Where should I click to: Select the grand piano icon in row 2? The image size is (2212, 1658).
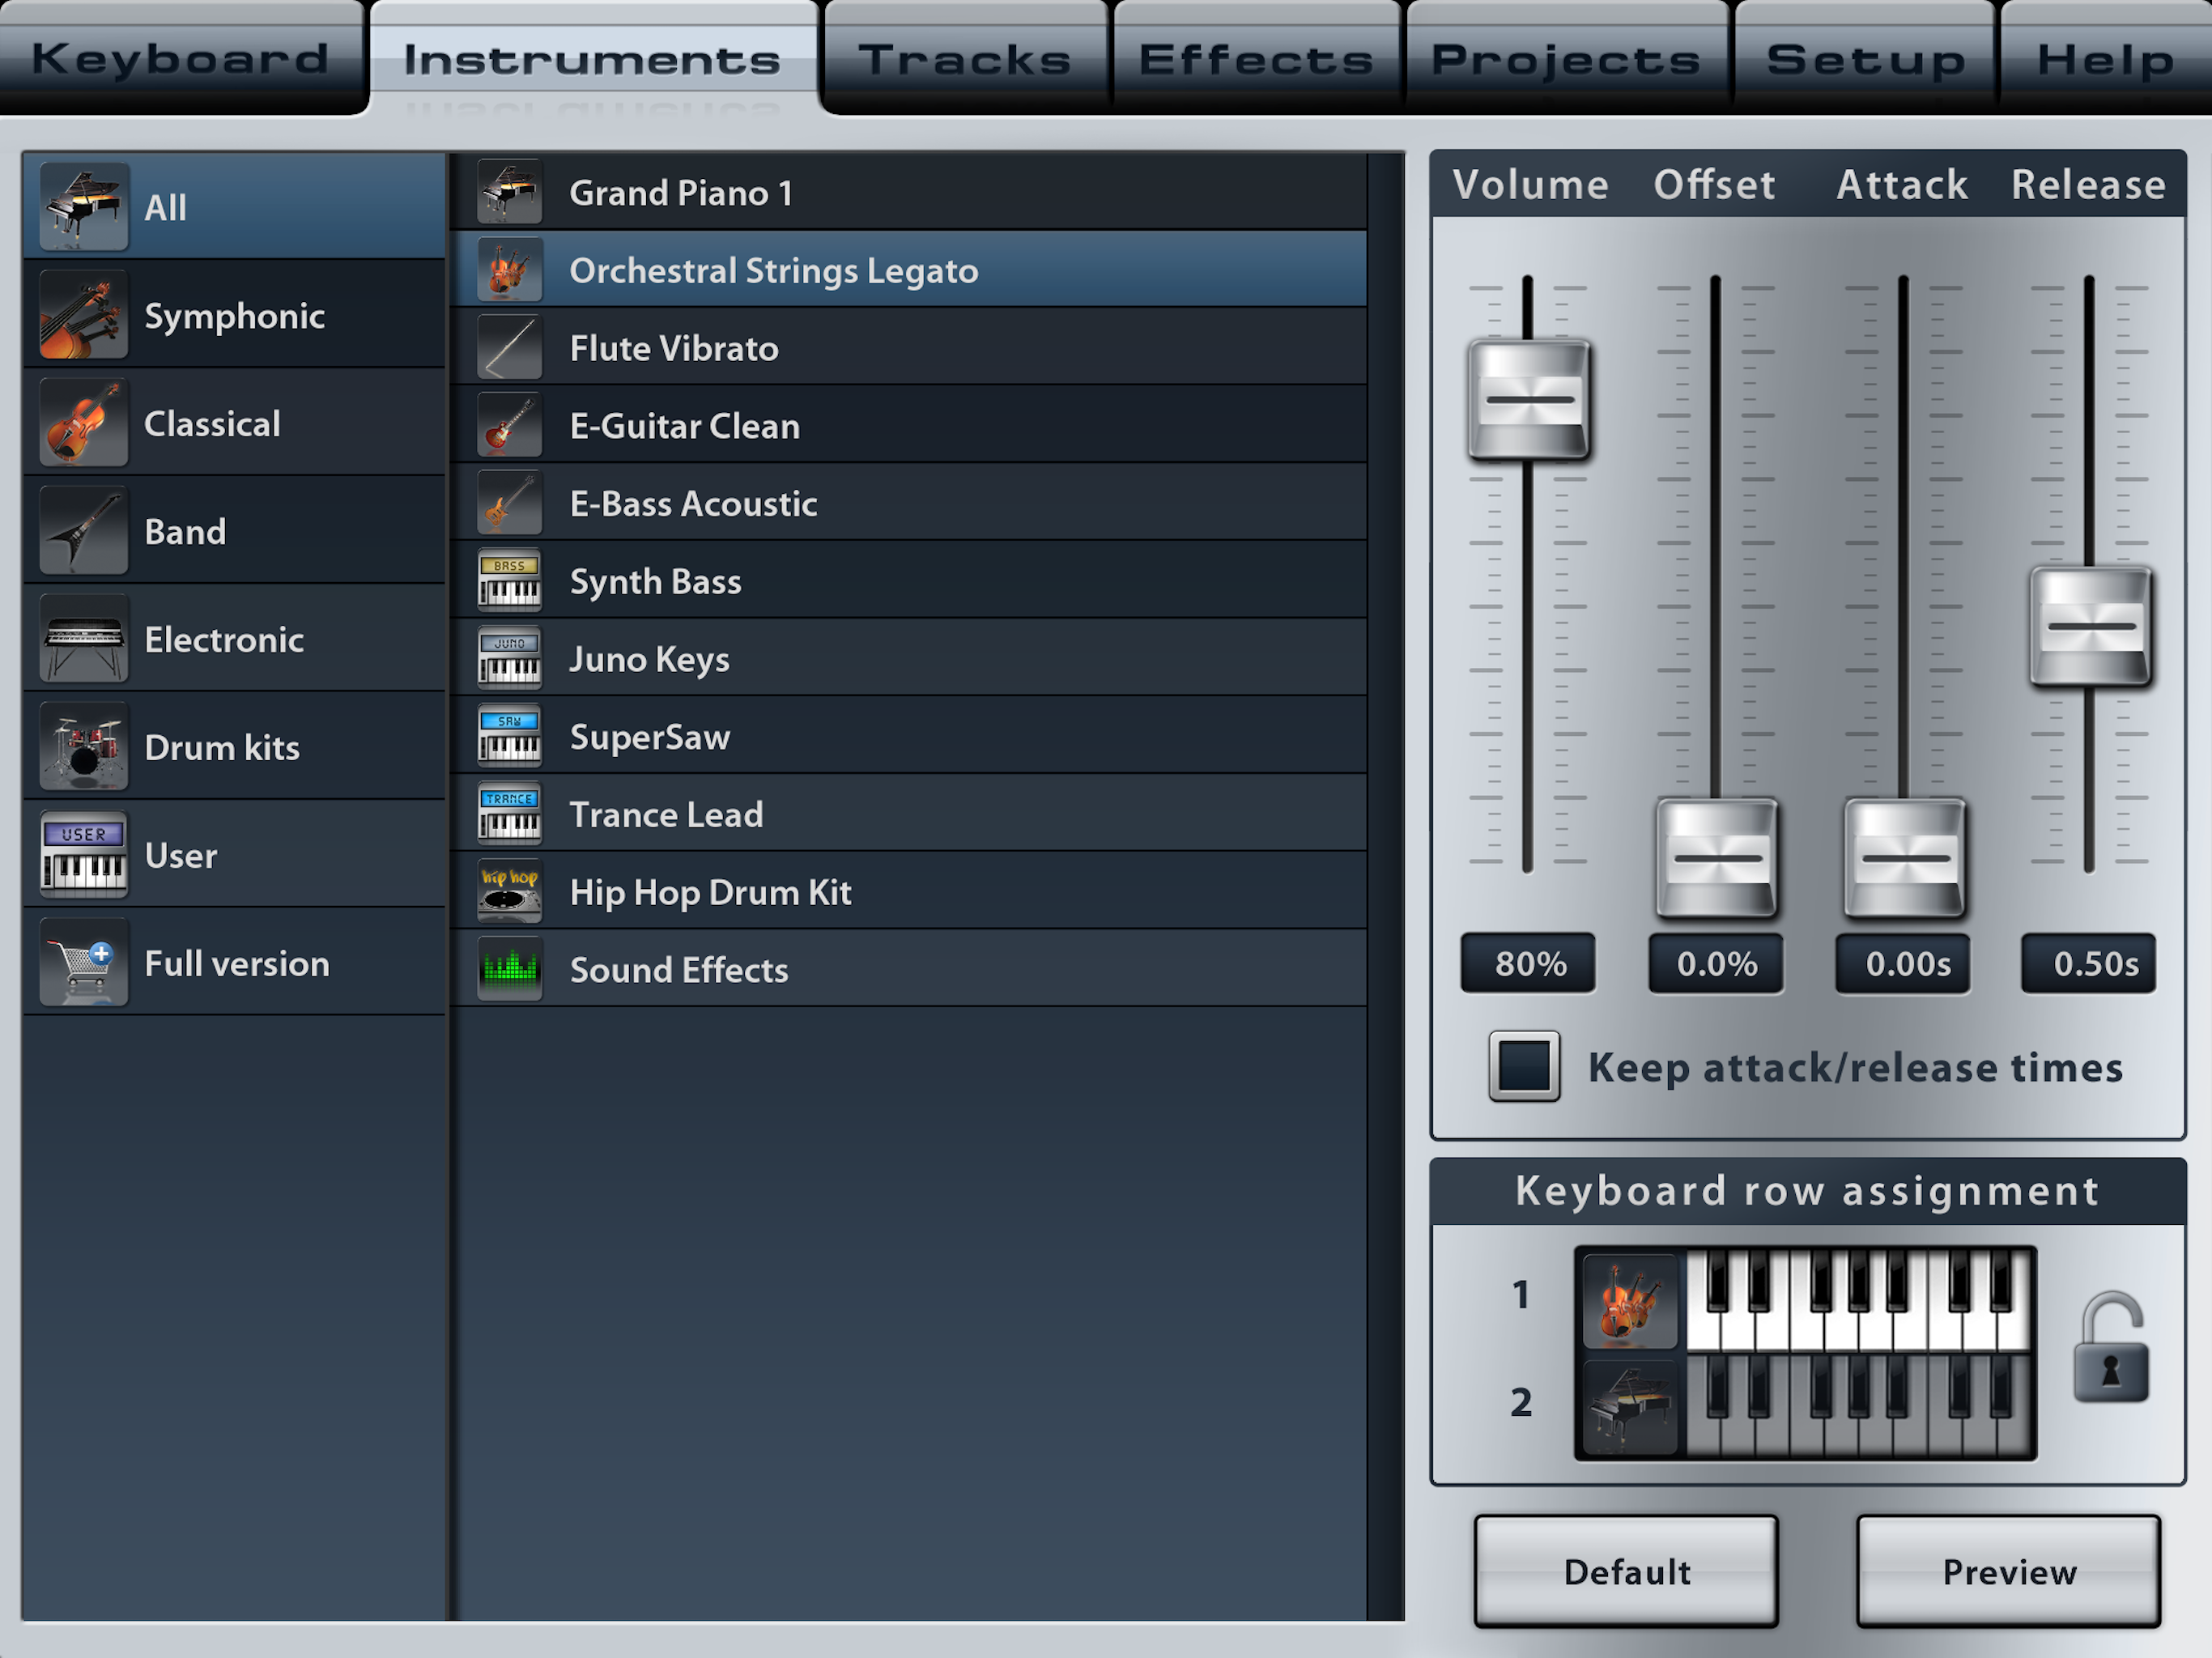coord(1630,1407)
